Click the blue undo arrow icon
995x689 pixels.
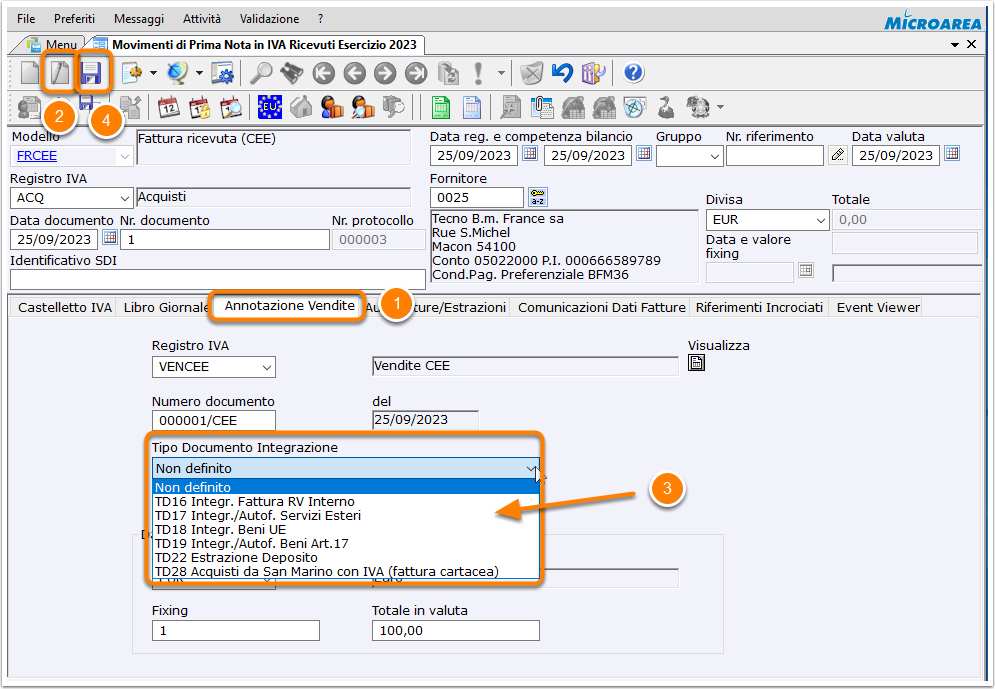(x=562, y=73)
